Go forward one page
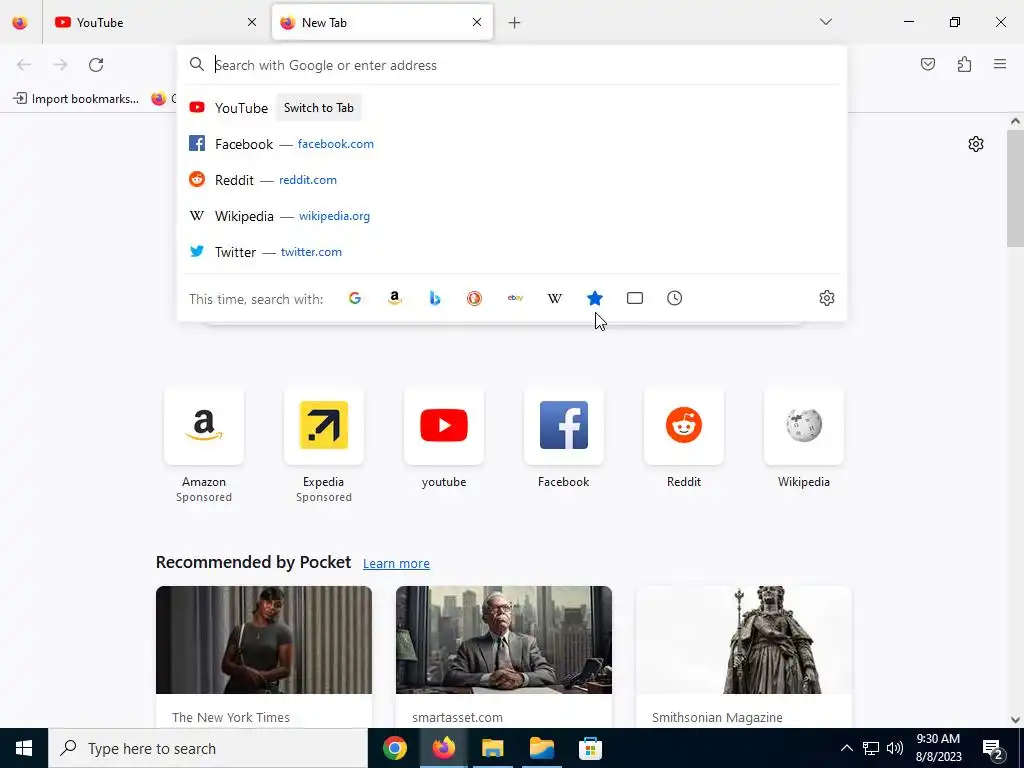This screenshot has height=768, width=1024. click(x=60, y=65)
